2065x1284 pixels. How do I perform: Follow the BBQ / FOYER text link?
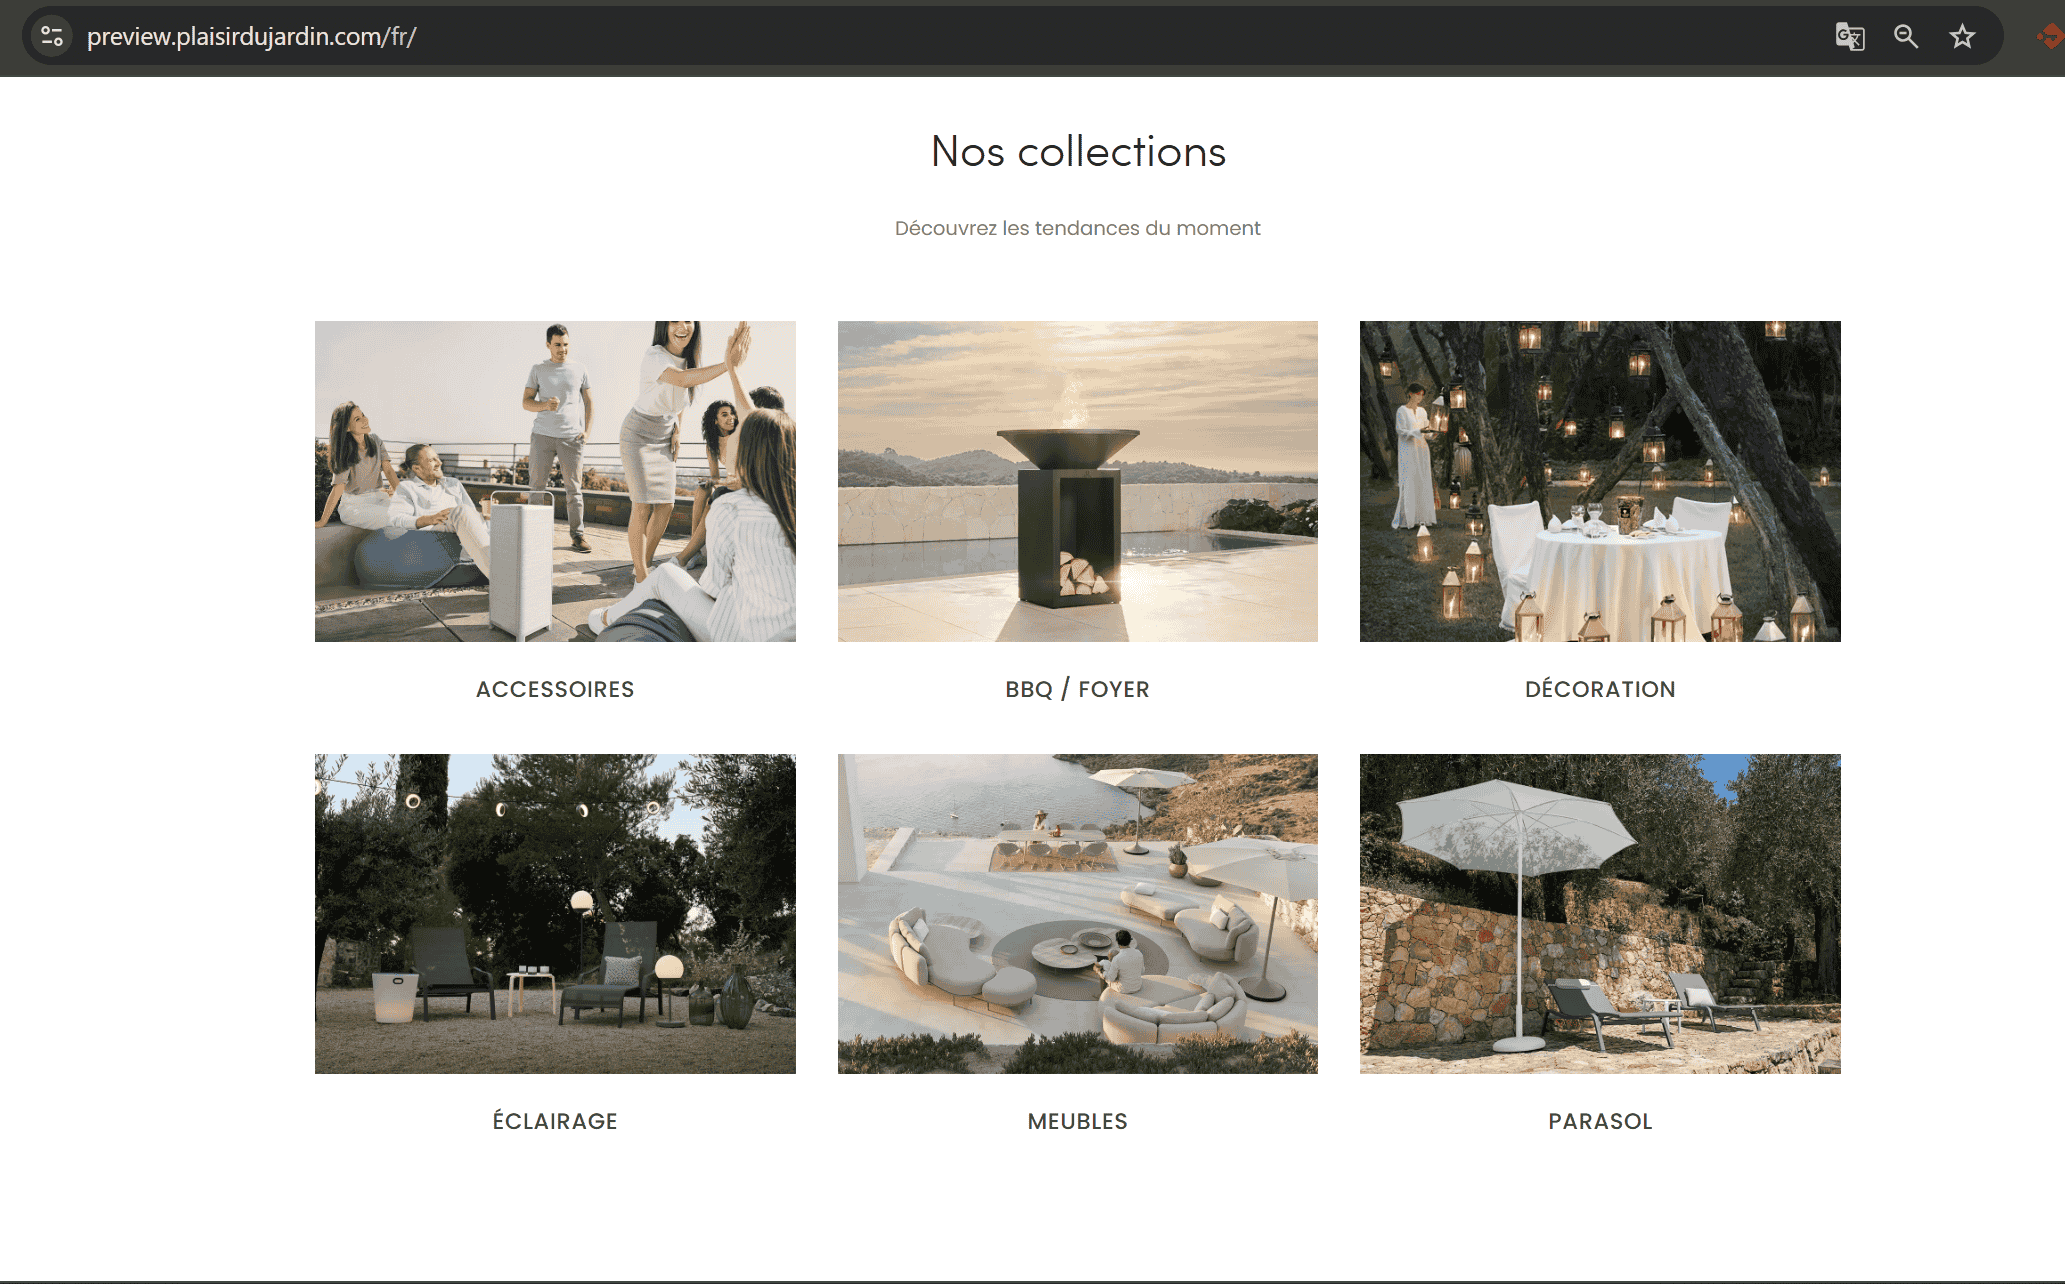click(1077, 689)
